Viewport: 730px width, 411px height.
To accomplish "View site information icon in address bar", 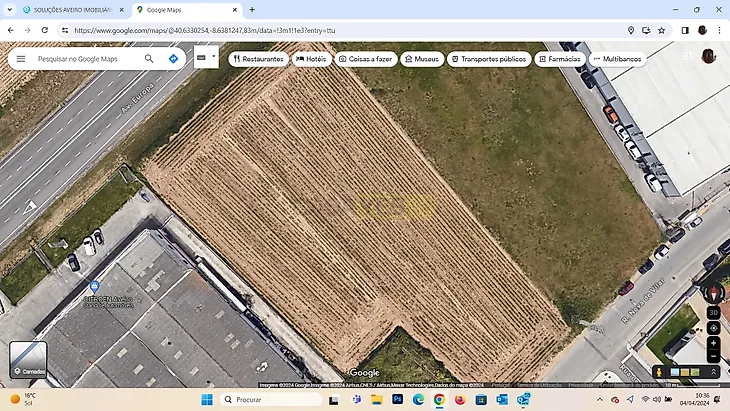I will [65, 30].
